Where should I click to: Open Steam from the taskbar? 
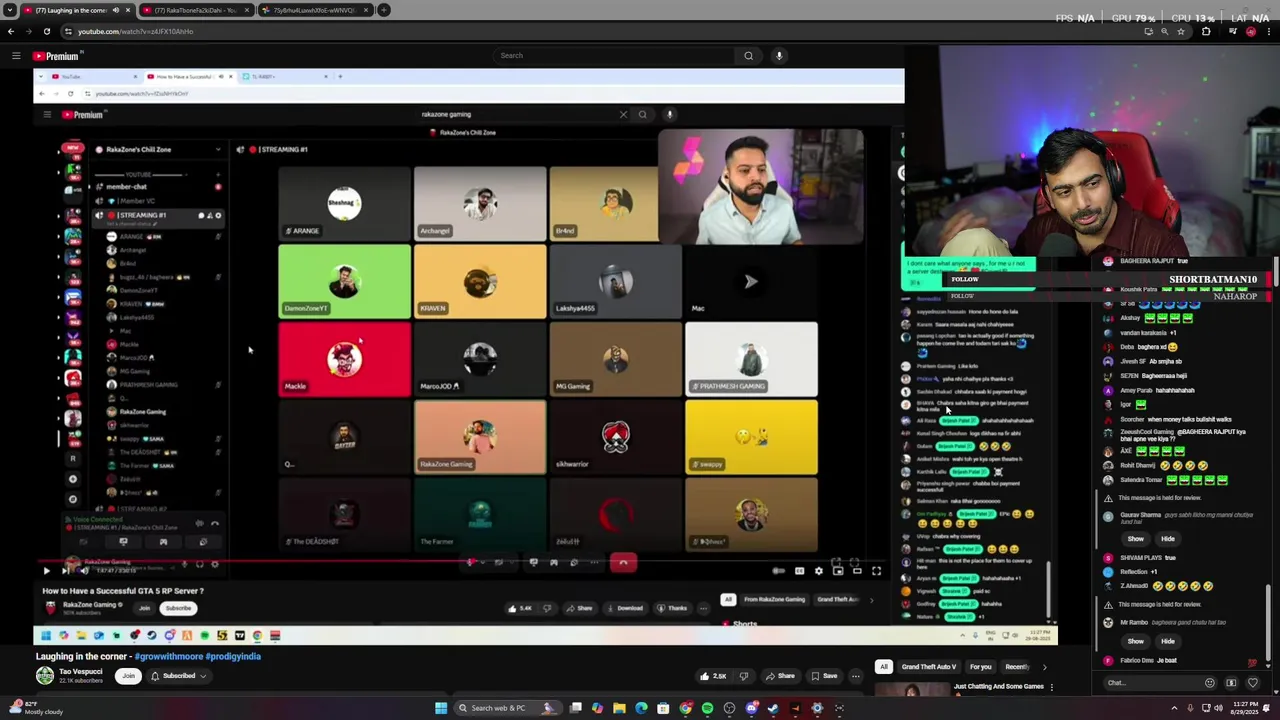(773, 708)
